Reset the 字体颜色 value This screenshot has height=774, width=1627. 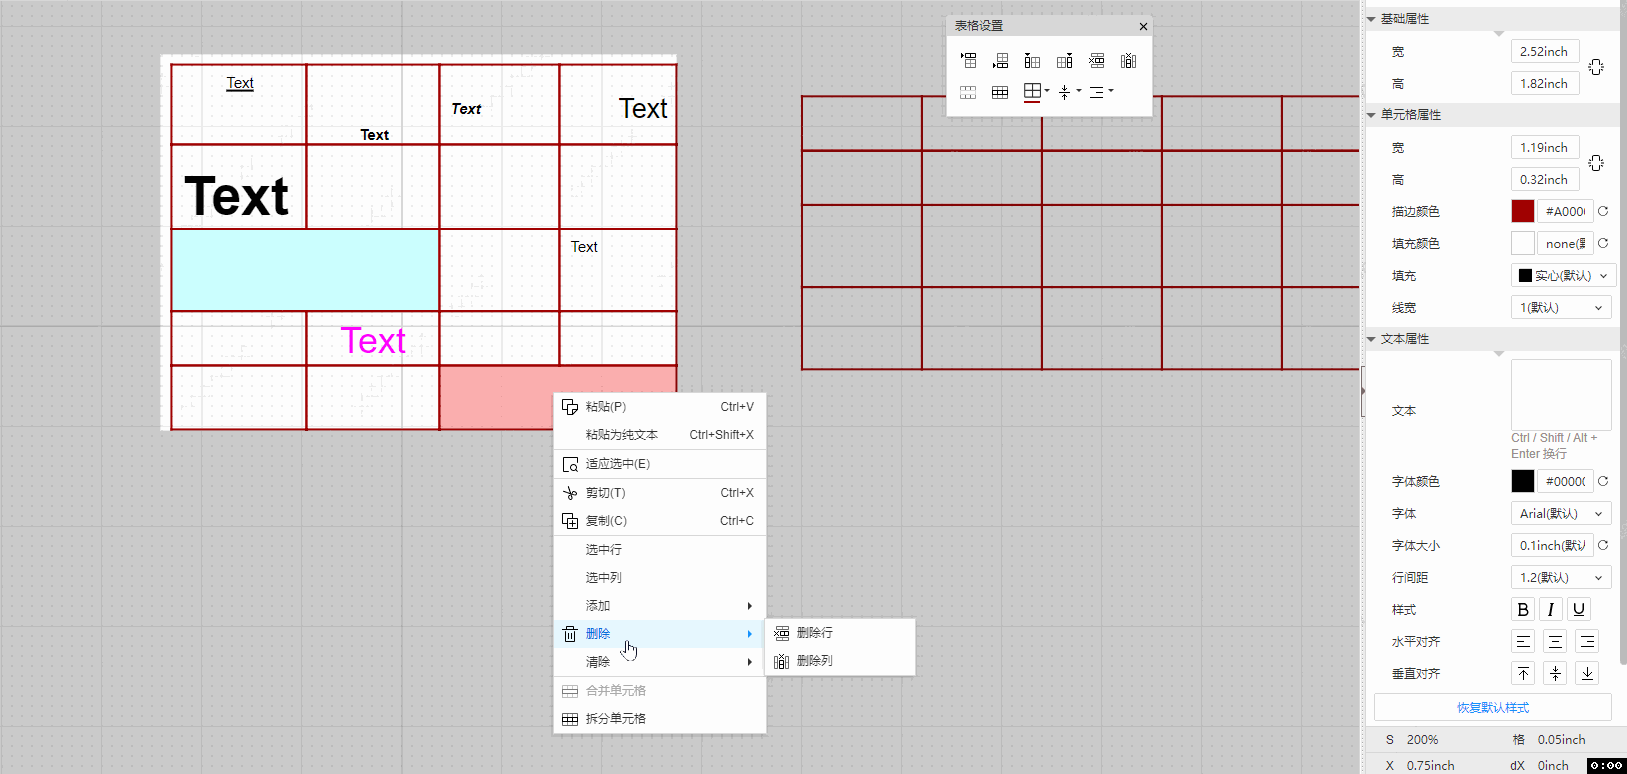click(1603, 481)
